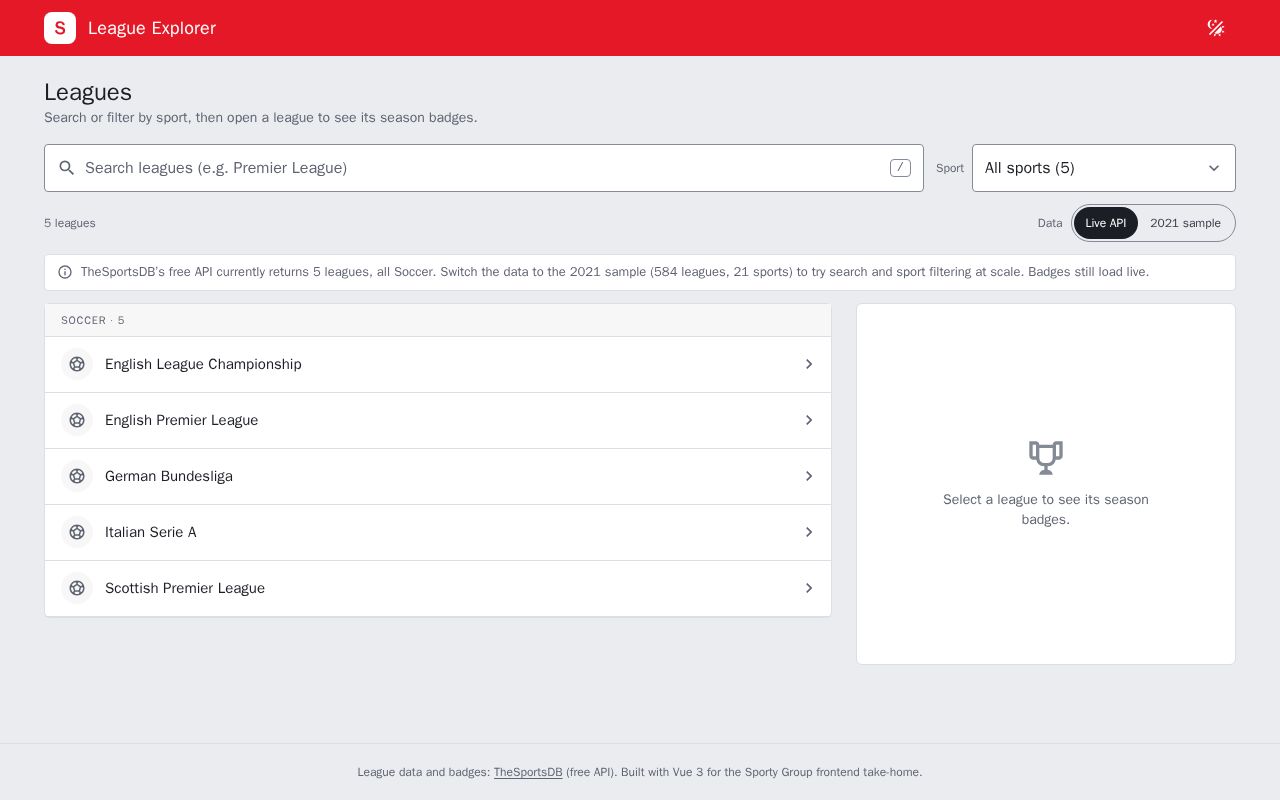This screenshot has height=800, width=1280.
Task: Click the soccer icon for German Bundesliga
Action: pos(77,476)
